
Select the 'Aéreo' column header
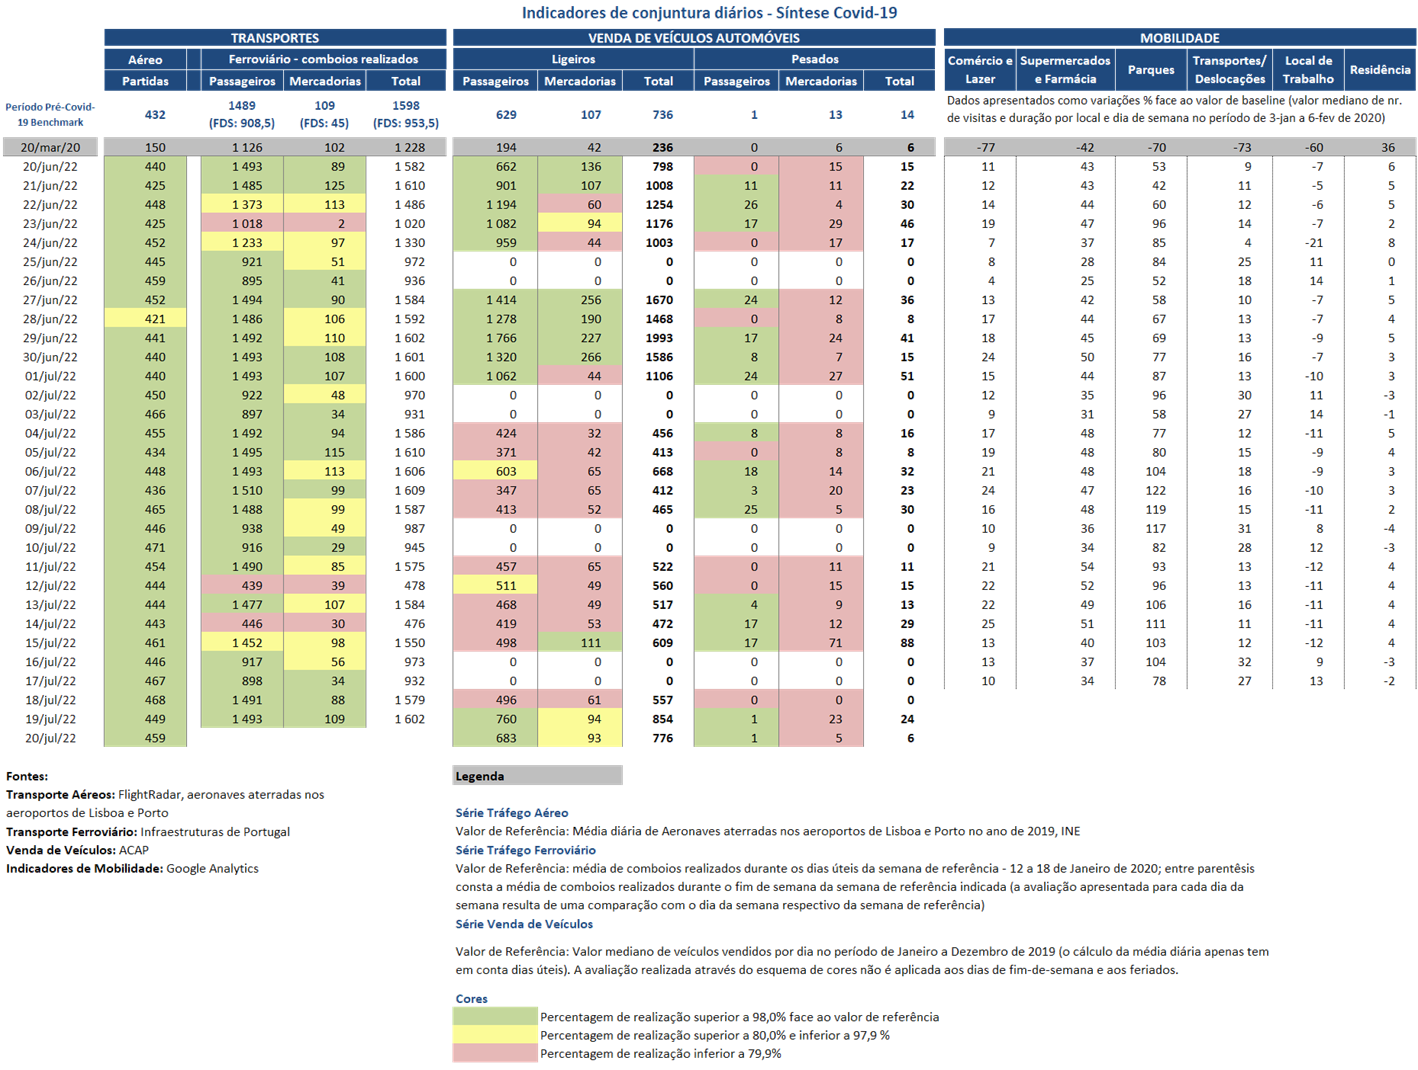point(145,60)
